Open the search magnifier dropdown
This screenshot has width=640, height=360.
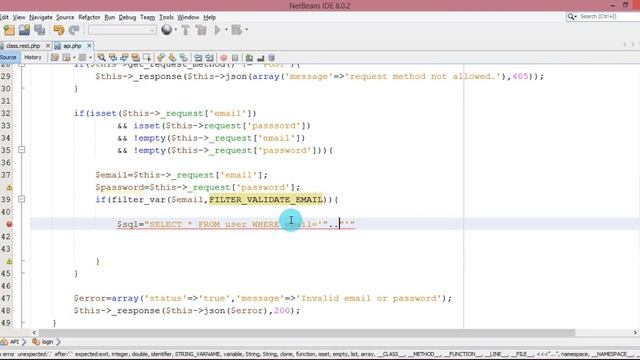572,16
